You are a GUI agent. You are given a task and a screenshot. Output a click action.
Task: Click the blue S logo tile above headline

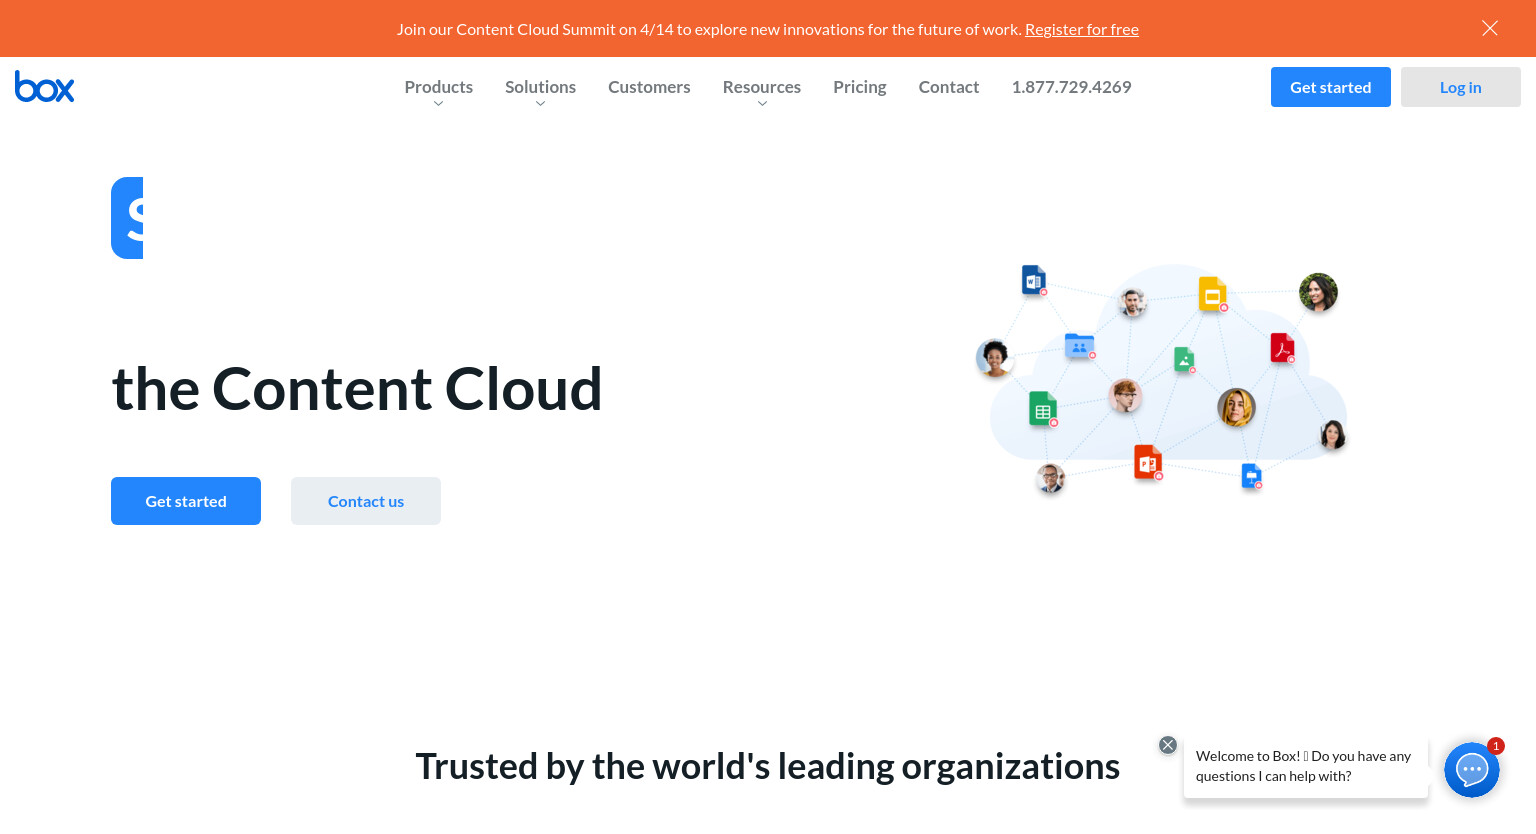pyautogui.click(x=127, y=218)
